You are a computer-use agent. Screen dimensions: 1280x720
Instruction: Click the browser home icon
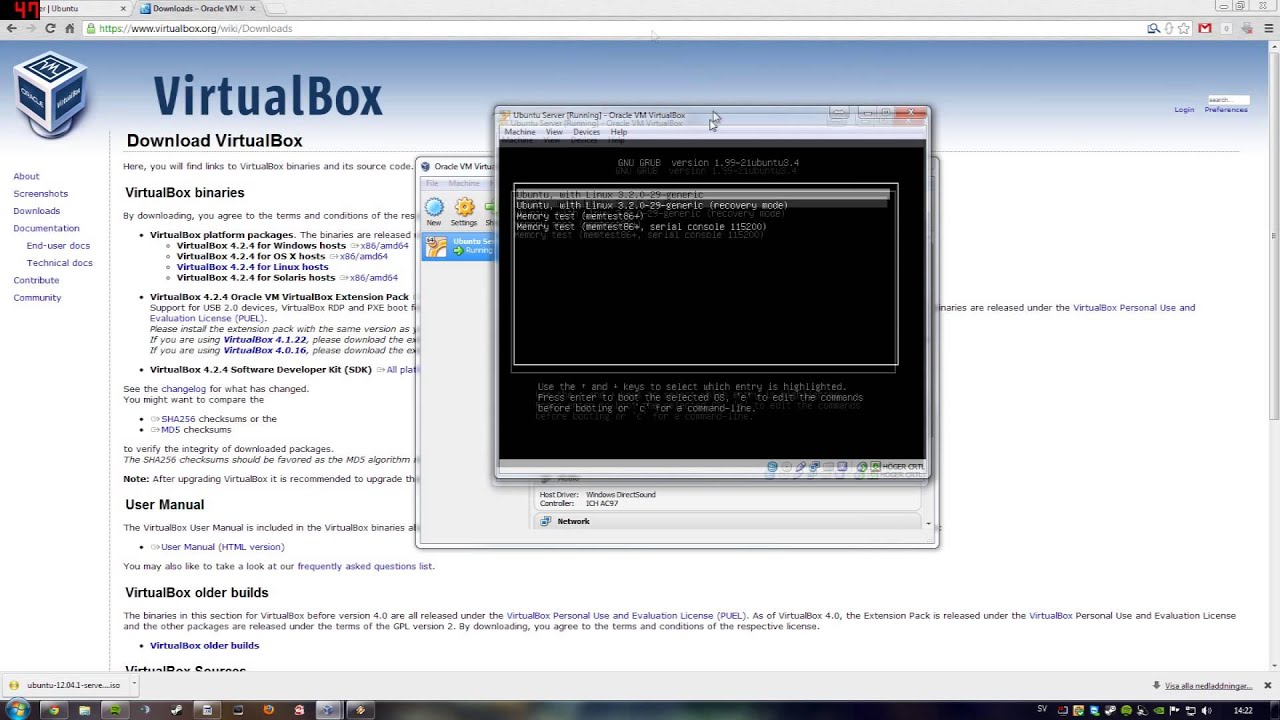point(70,28)
